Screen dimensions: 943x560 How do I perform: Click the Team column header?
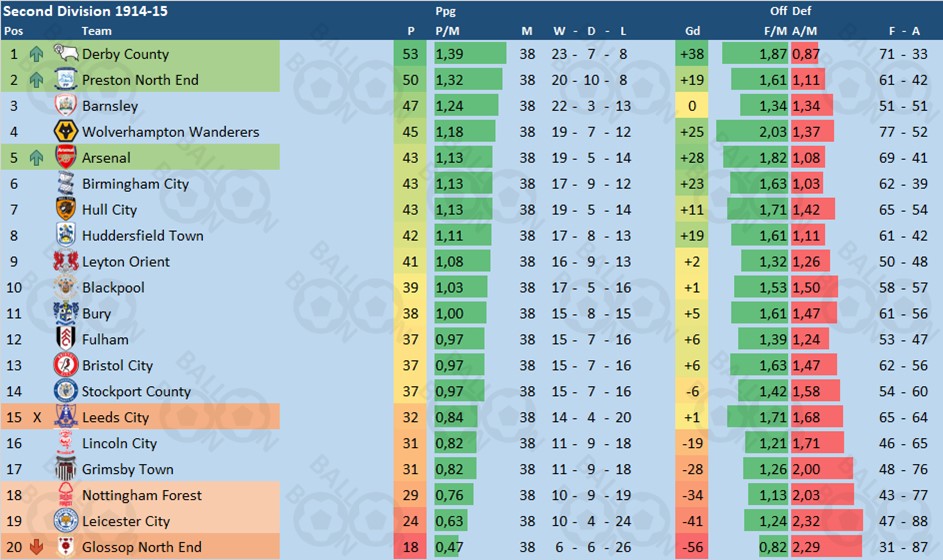96,31
